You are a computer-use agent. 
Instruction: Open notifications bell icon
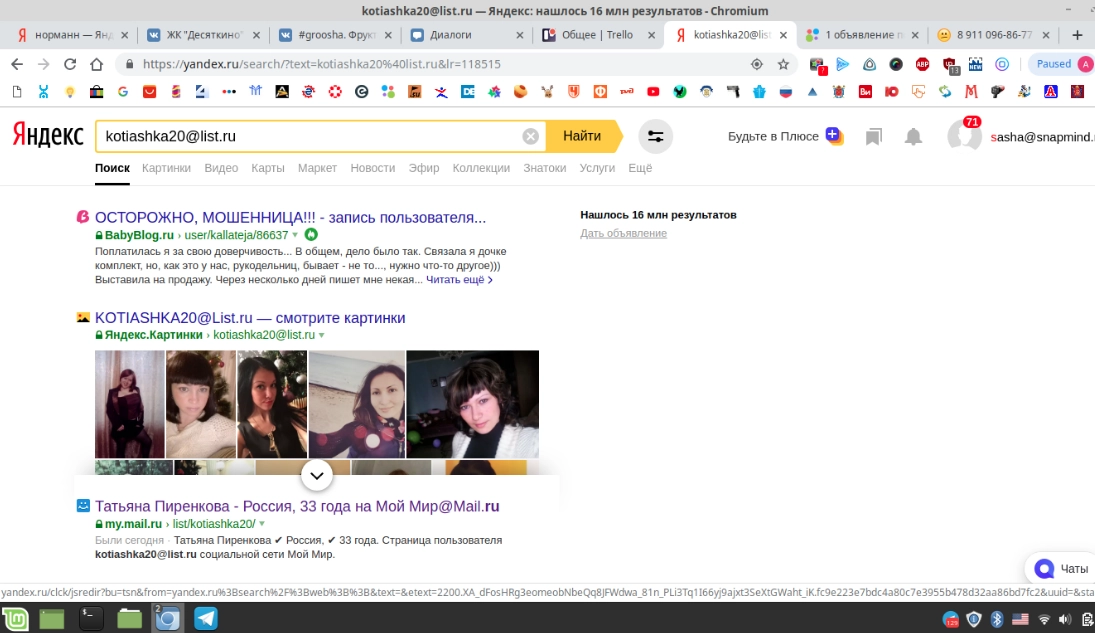(913, 136)
